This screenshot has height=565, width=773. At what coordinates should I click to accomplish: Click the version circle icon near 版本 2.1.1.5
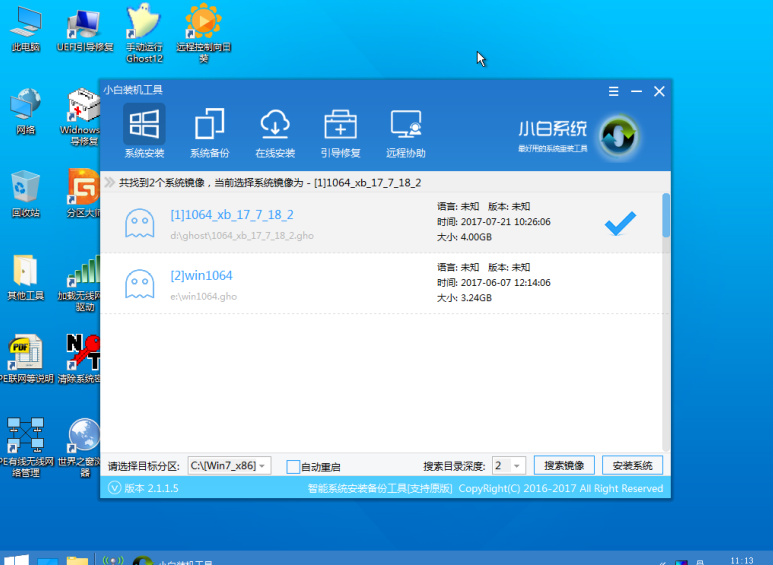click(x=114, y=488)
